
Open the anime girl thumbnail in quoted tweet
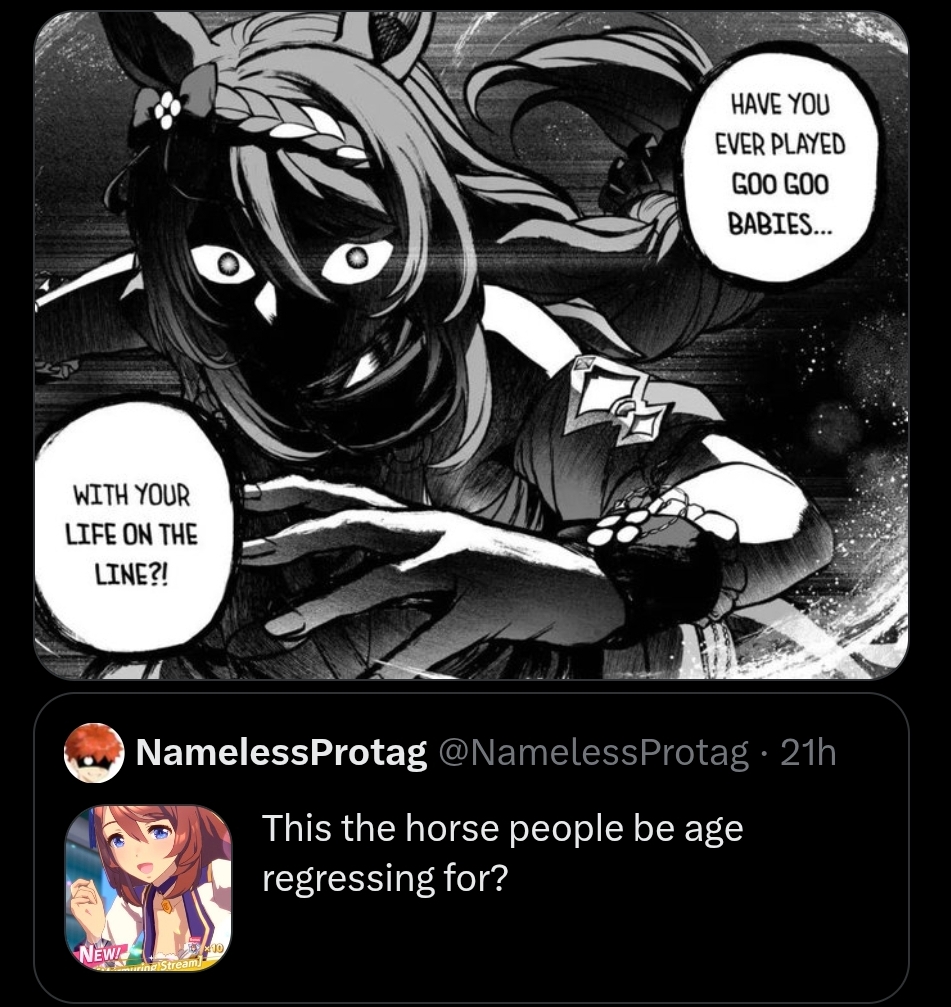click(x=148, y=887)
